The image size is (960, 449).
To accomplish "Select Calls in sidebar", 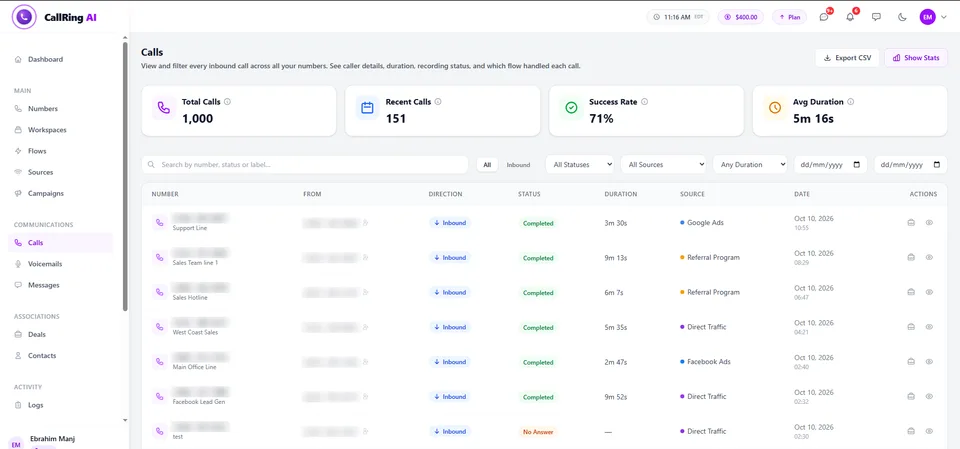I will (61, 243).
